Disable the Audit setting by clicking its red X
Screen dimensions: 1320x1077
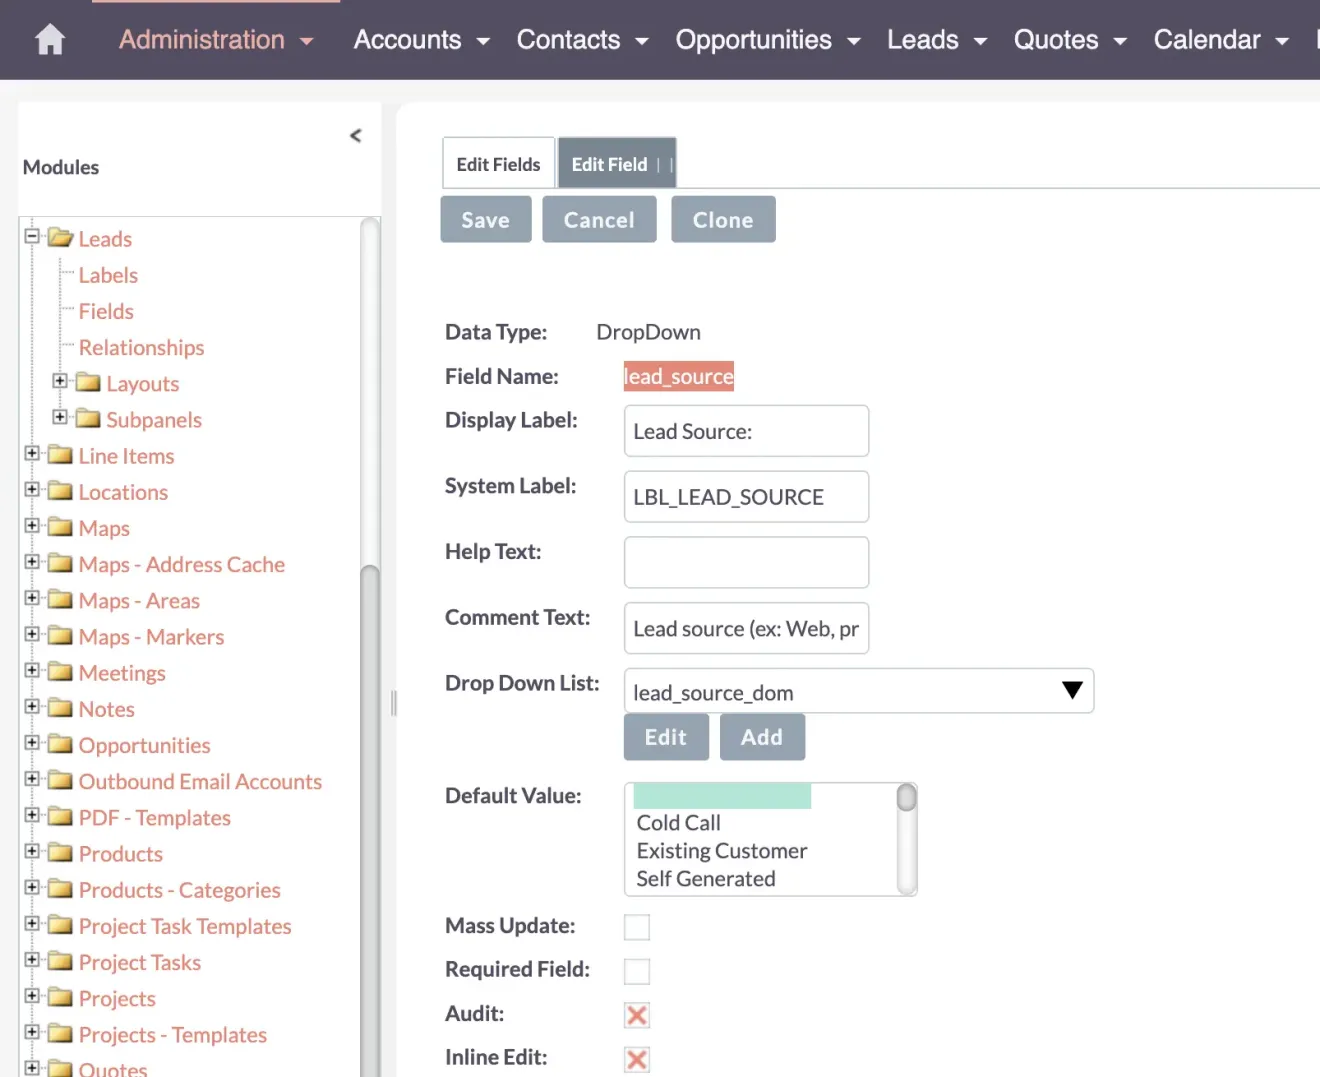637,1014
